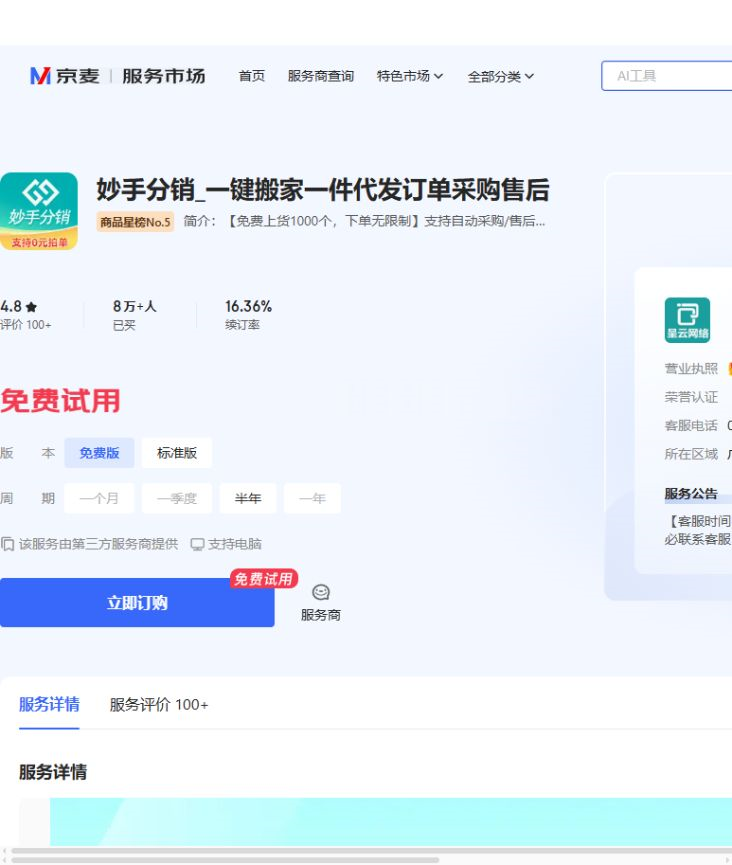Viewport: 732px width, 865px height.
Task: Choose the 一年 period option
Action: (312, 498)
